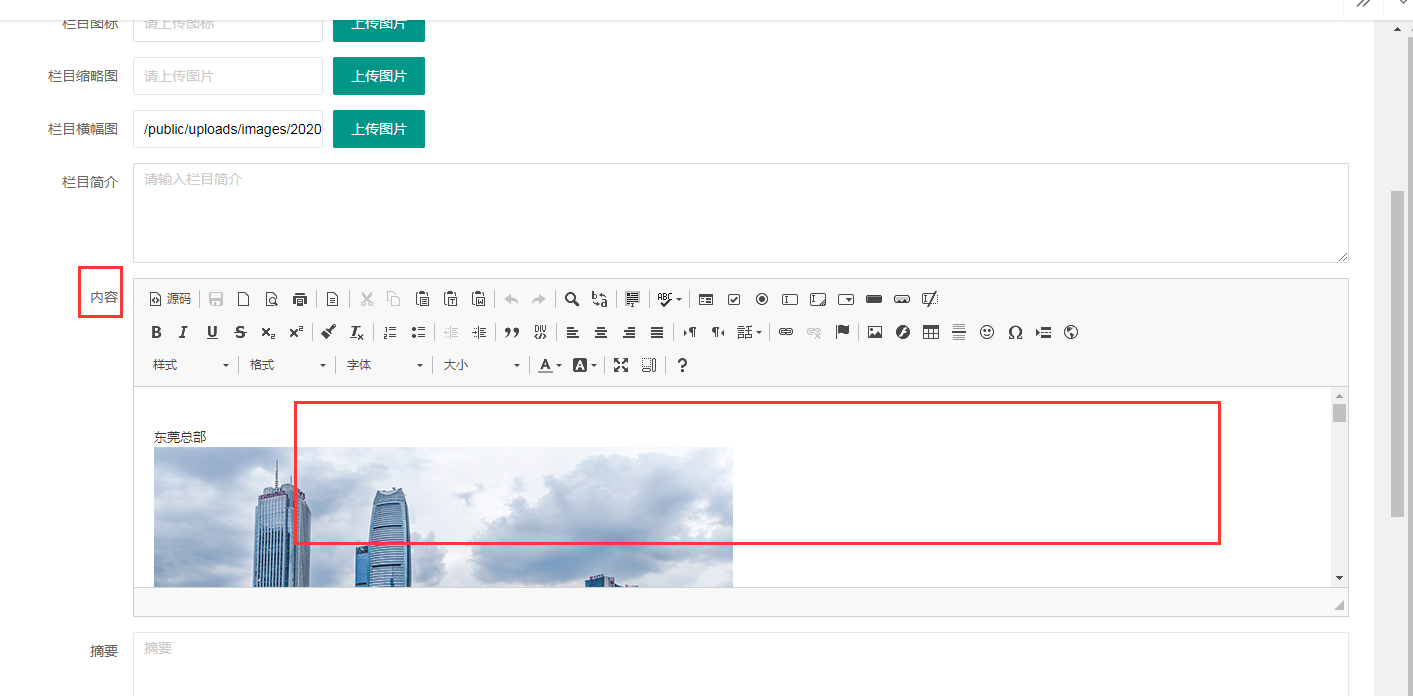Open the text color picker

tap(549, 365)
